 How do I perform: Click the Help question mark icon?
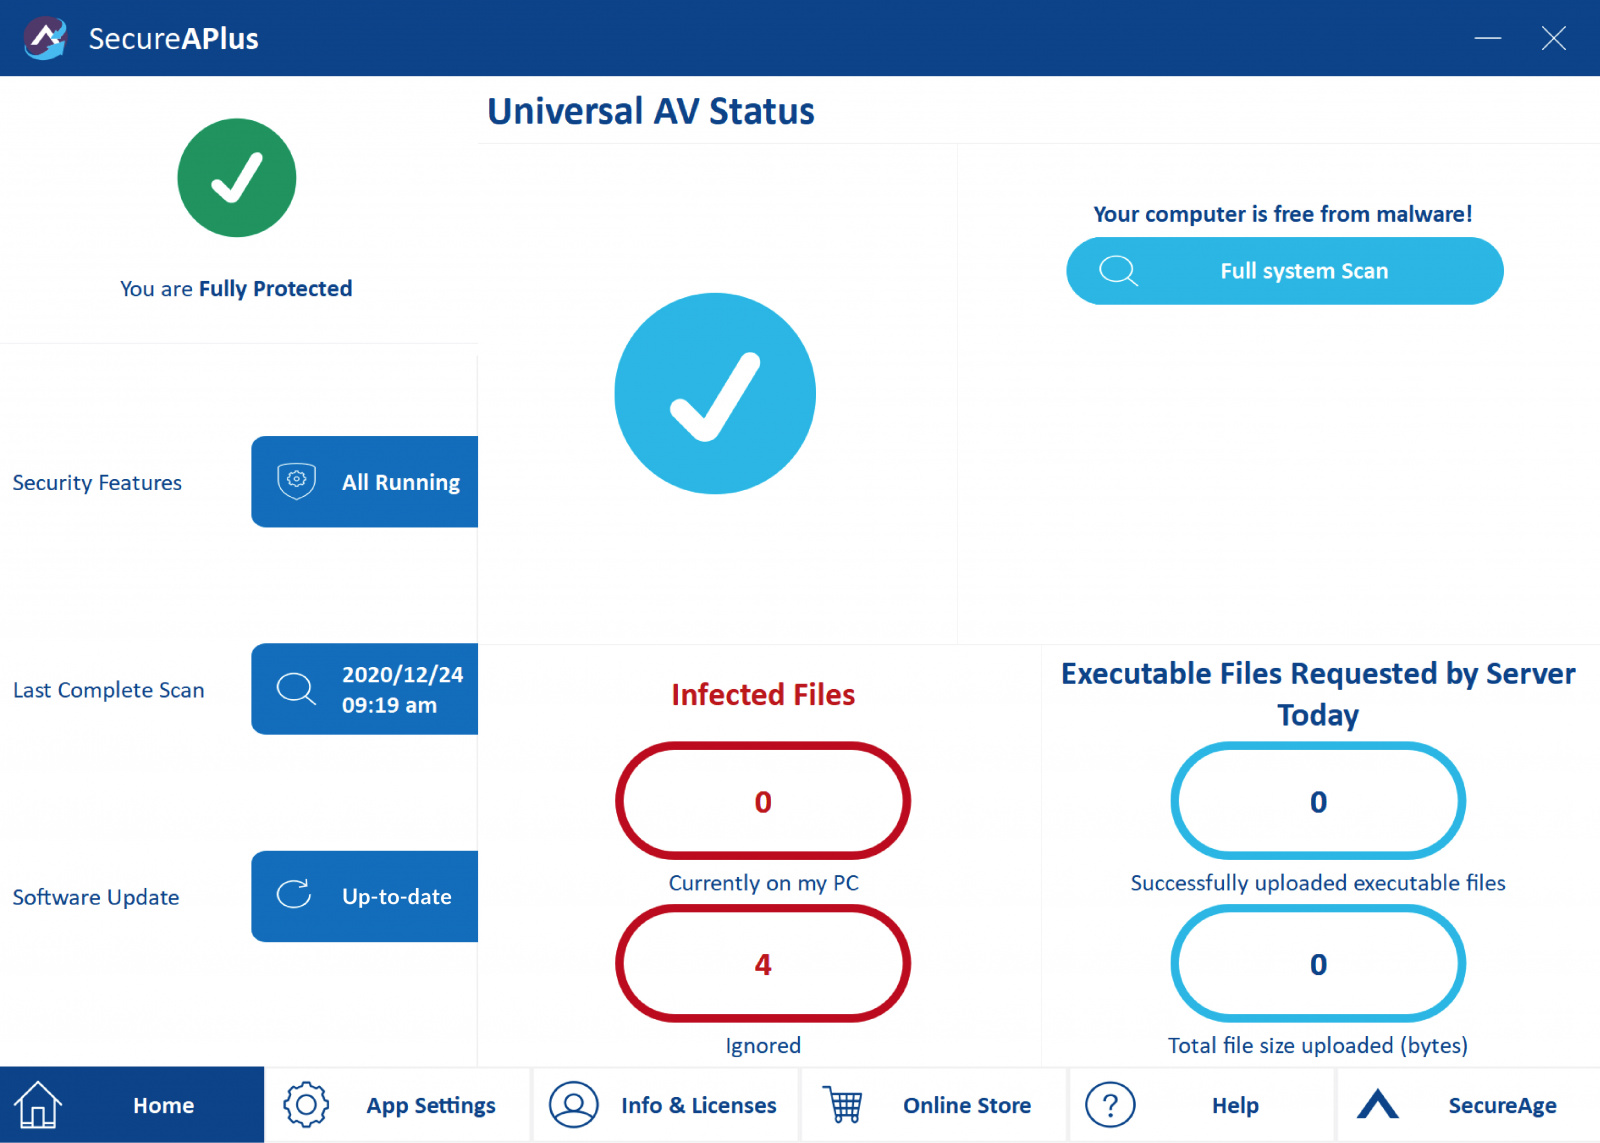pos(1110,1105)
